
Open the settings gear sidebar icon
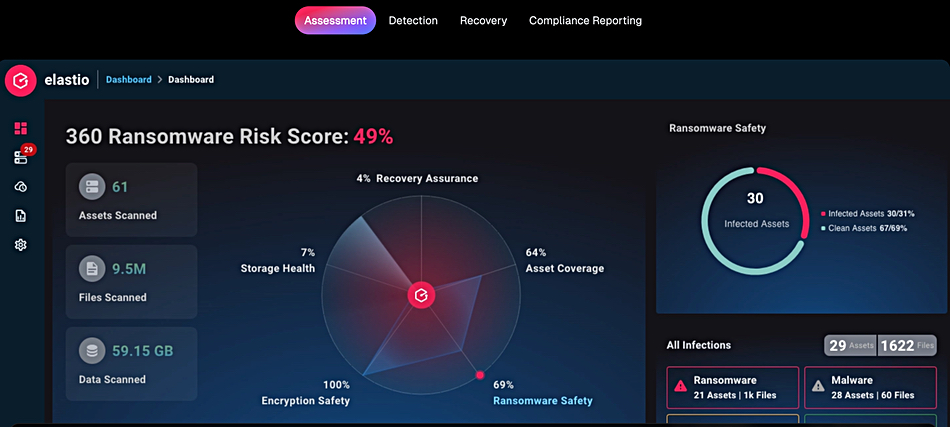(21, 245)
